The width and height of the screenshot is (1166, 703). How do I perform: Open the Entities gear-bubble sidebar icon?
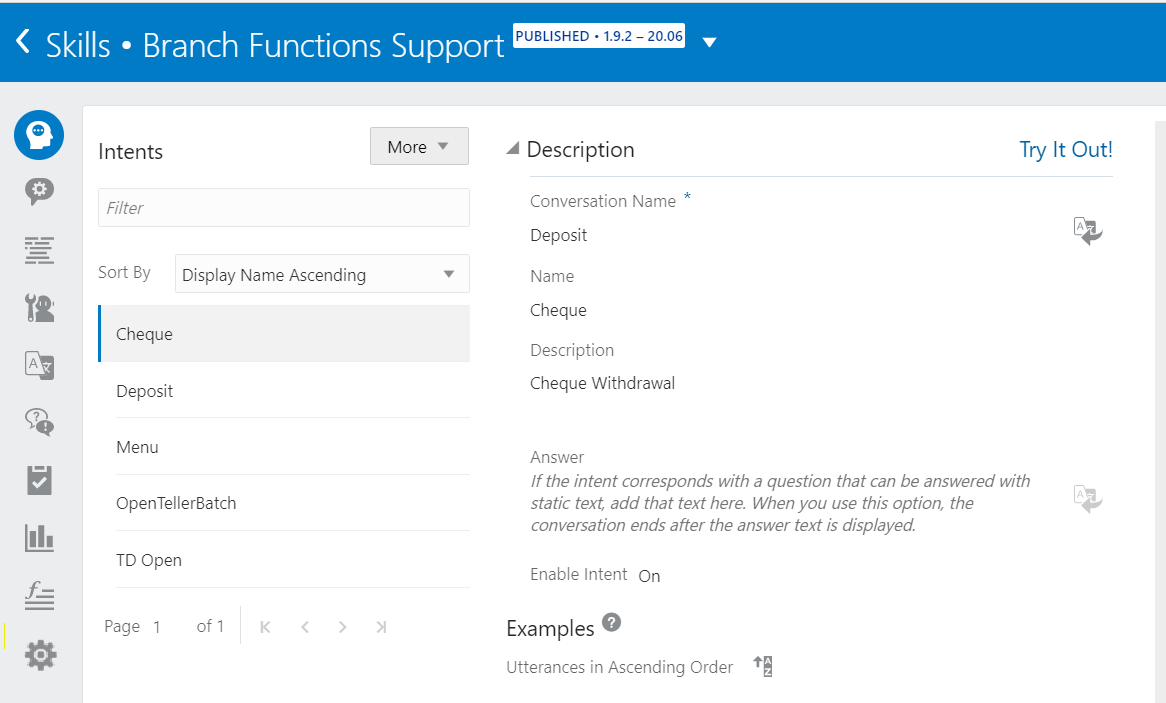coord(39,191)
